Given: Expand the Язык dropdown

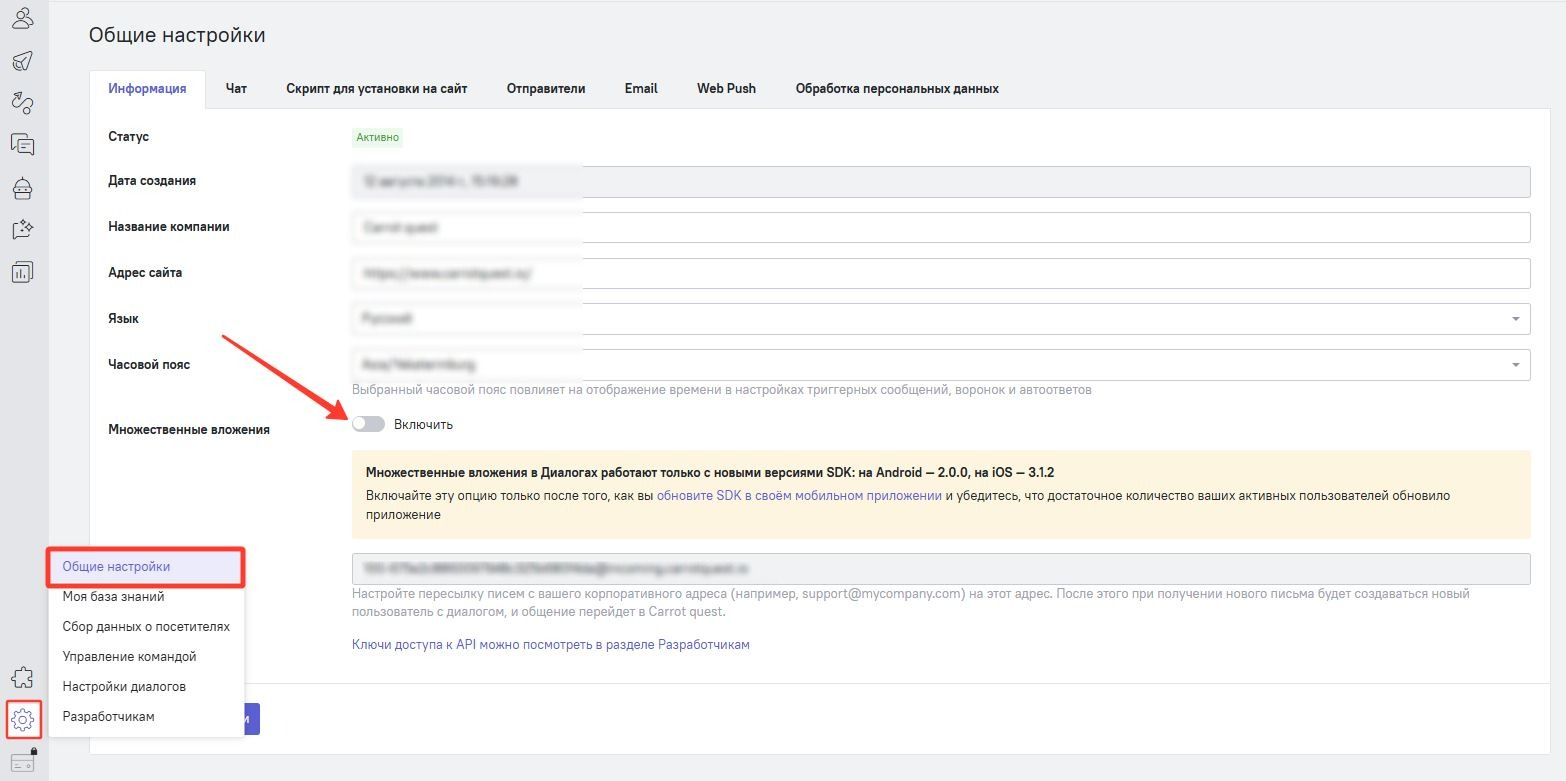Looking at the screenshot, I should pyautogui.click(x=940, y=319).
